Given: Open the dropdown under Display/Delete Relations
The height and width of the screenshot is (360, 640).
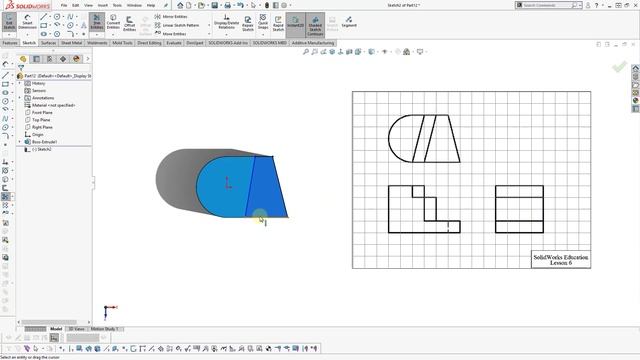Looking at the screenshot, I should click(x=227, y=35).
